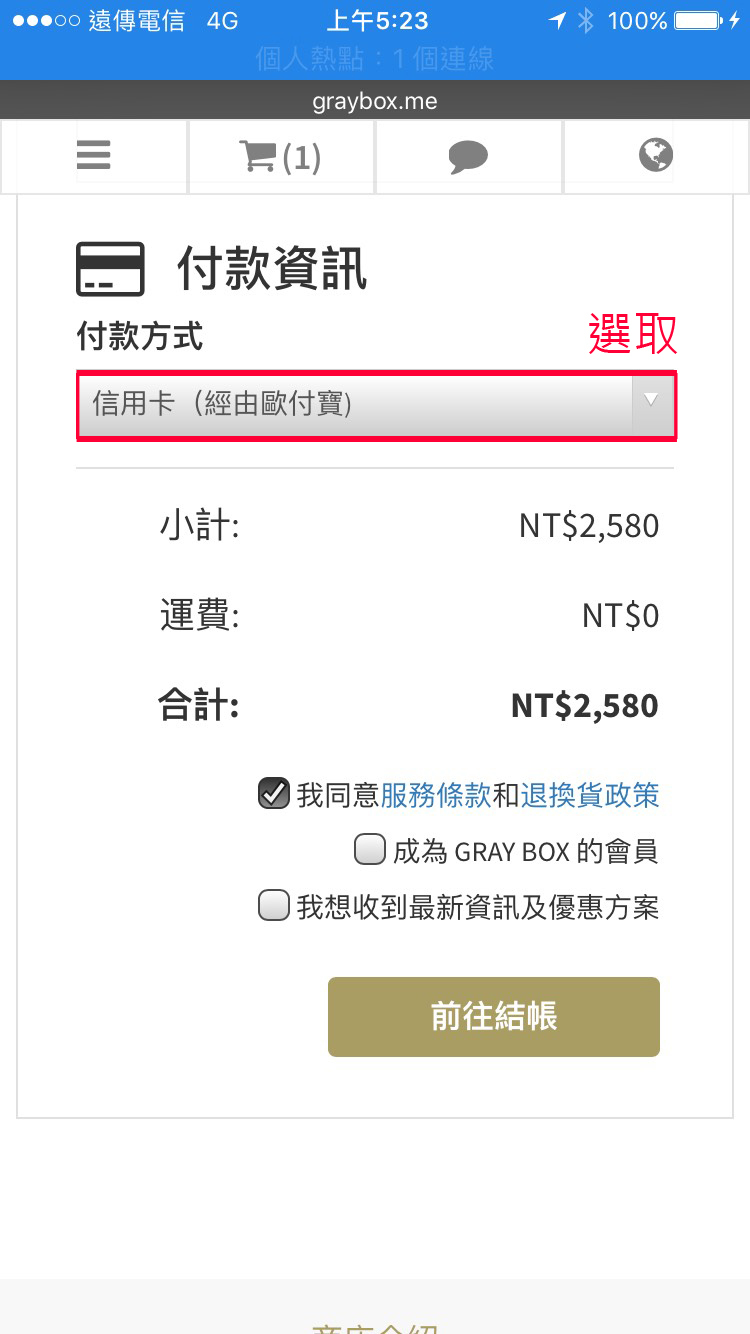Tap the graybox.me address bar
Screen dimensions: 750x1334
[375, 102]
